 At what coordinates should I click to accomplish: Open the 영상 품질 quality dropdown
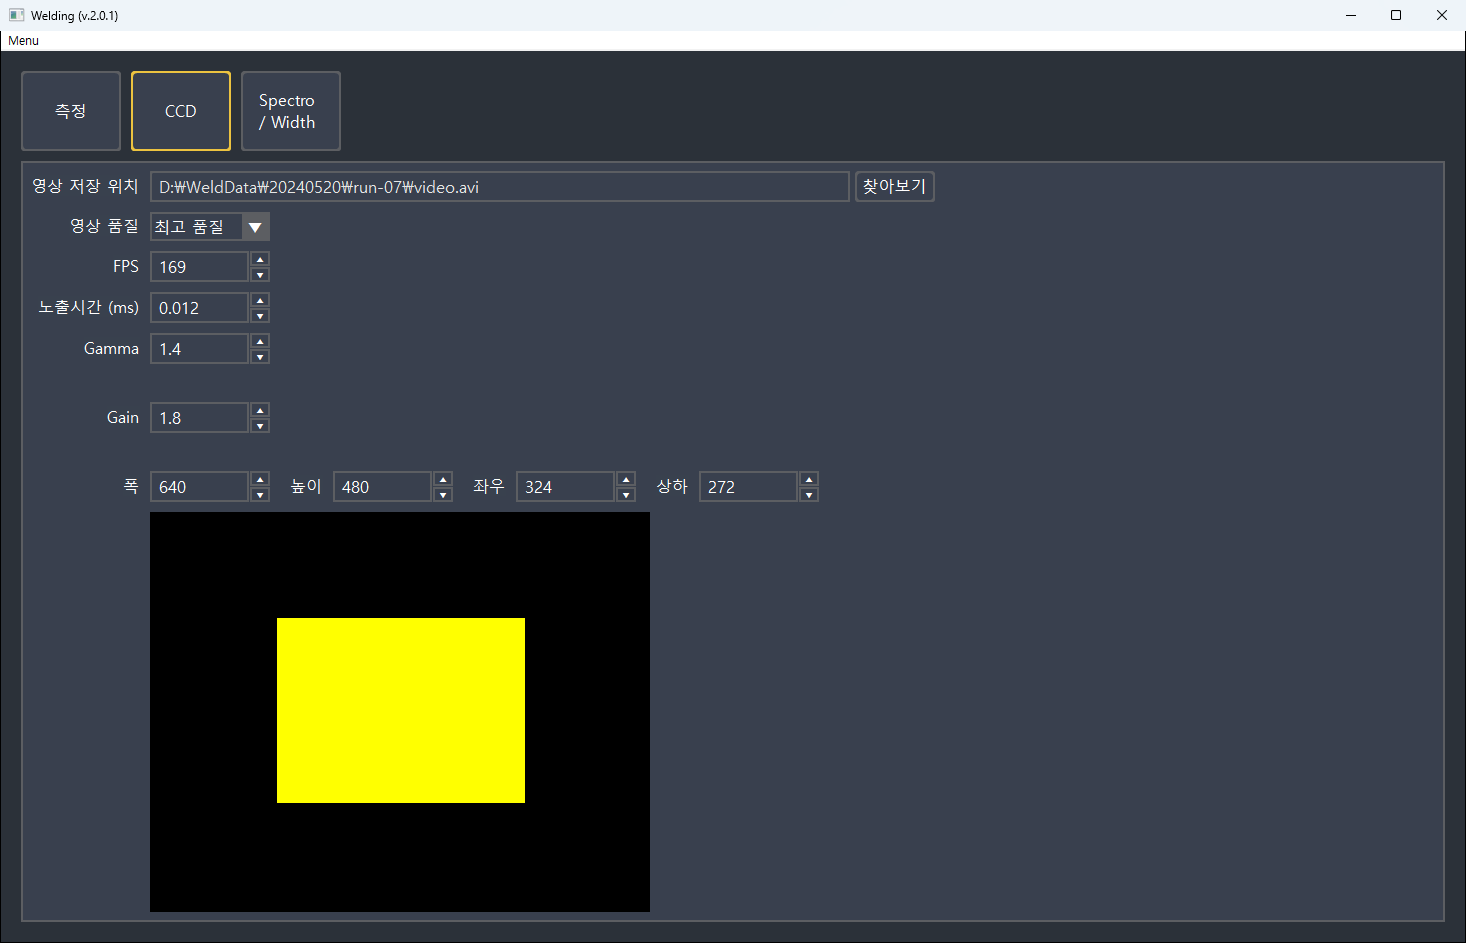click(210, 227)
